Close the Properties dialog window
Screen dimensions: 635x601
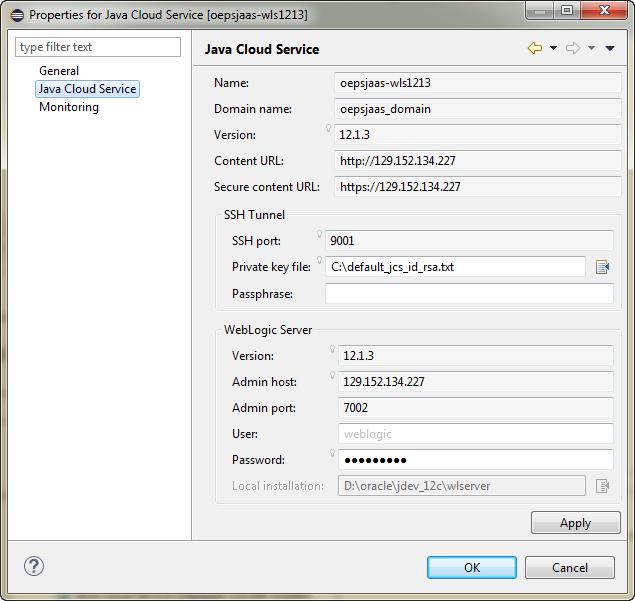click(x=604, y=11)
